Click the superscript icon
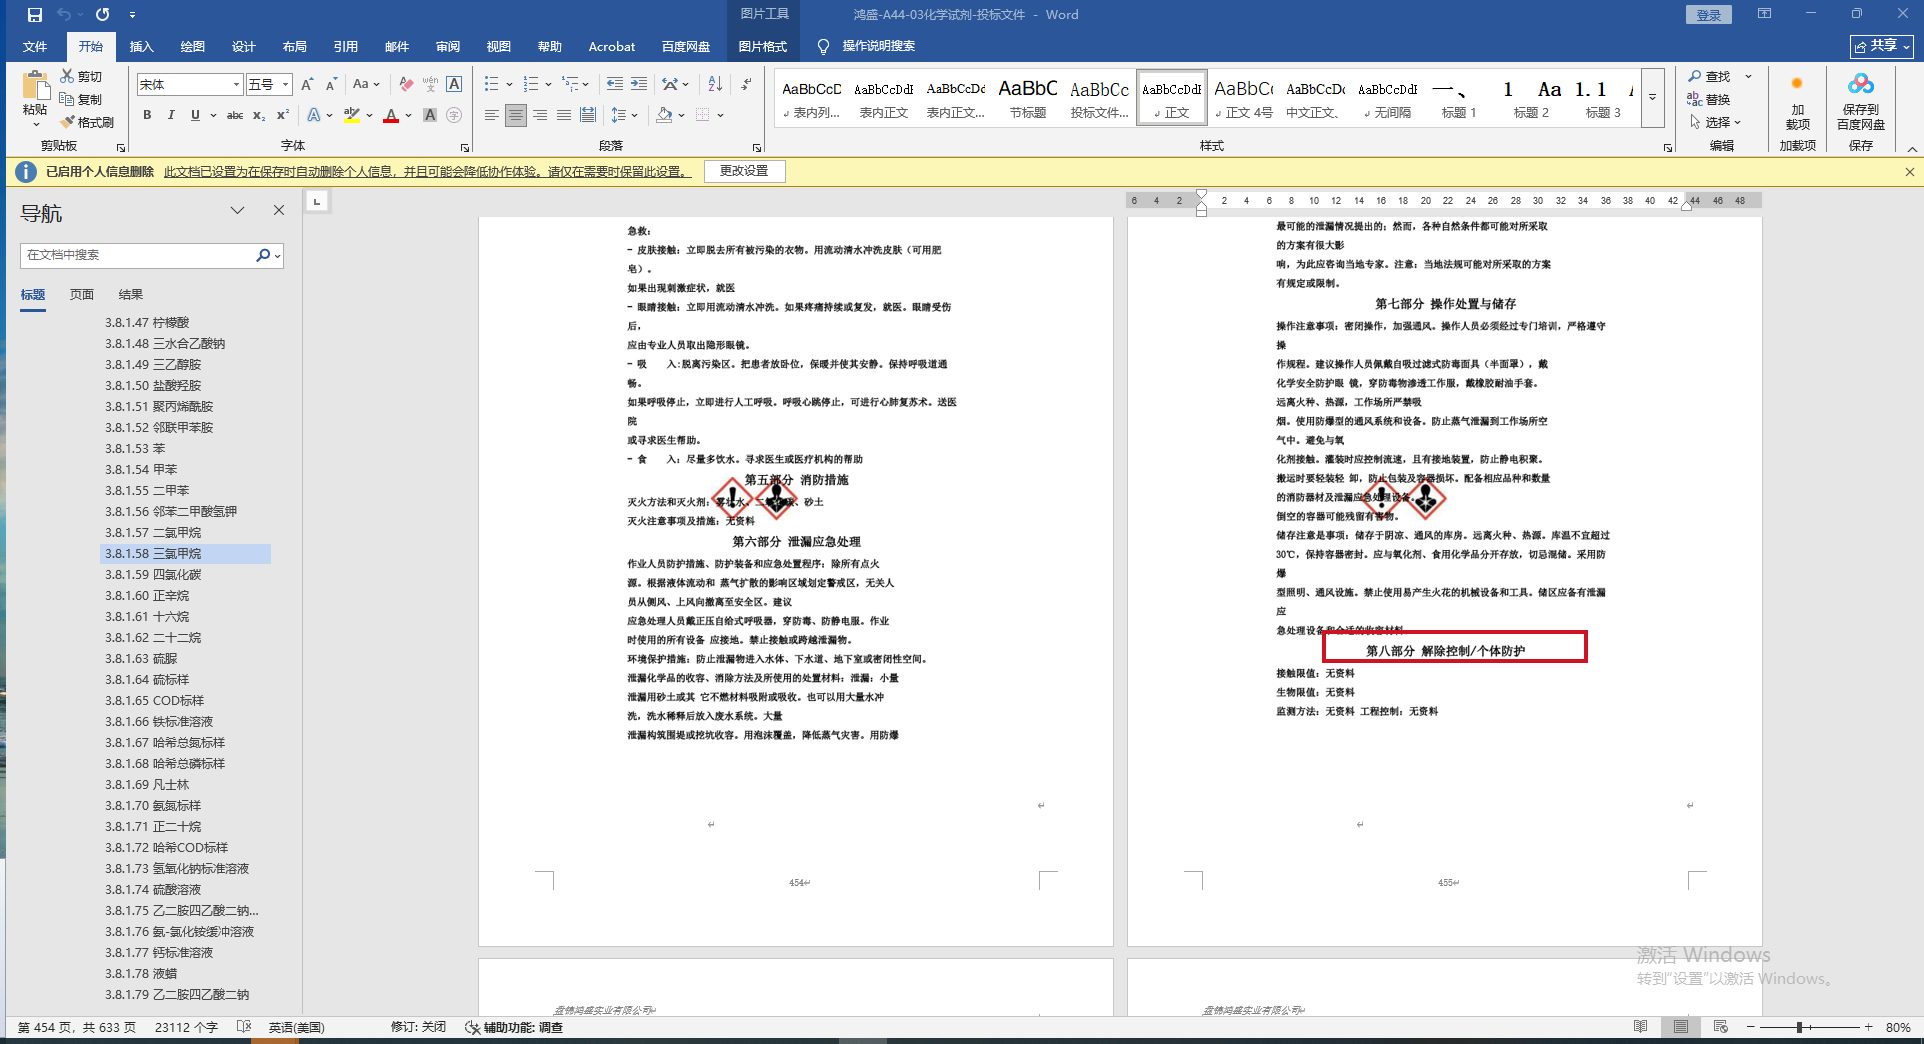1924x1044 pixels. pyautogui.click(x=283, y=116)
